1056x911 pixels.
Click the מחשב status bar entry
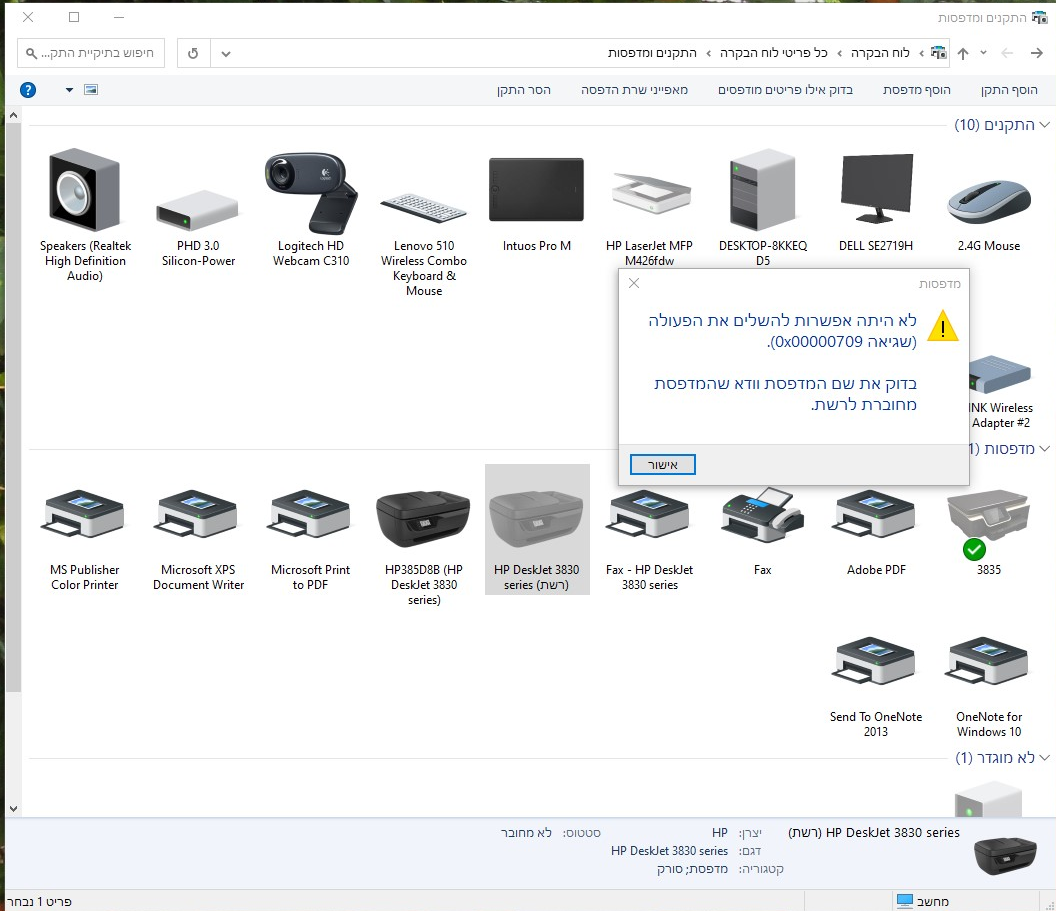923,901
